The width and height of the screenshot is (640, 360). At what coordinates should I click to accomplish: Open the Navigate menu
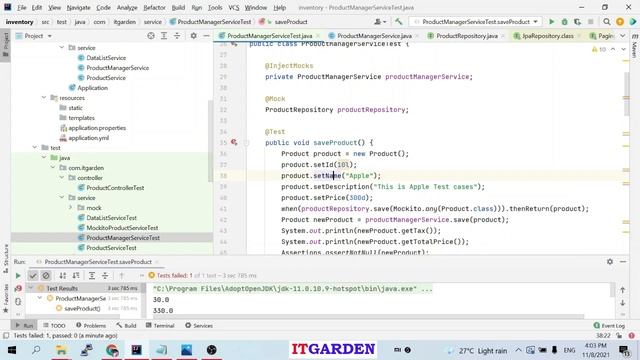78,7
